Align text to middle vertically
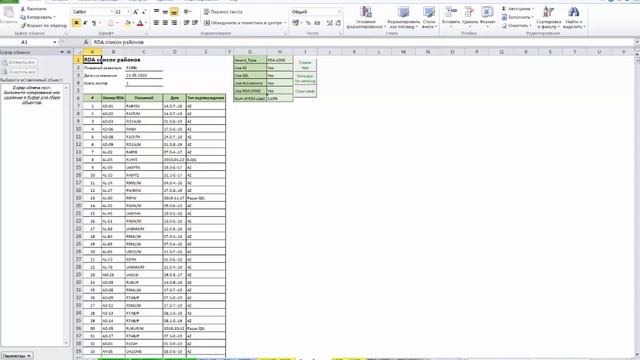 [x=165, y=12]
